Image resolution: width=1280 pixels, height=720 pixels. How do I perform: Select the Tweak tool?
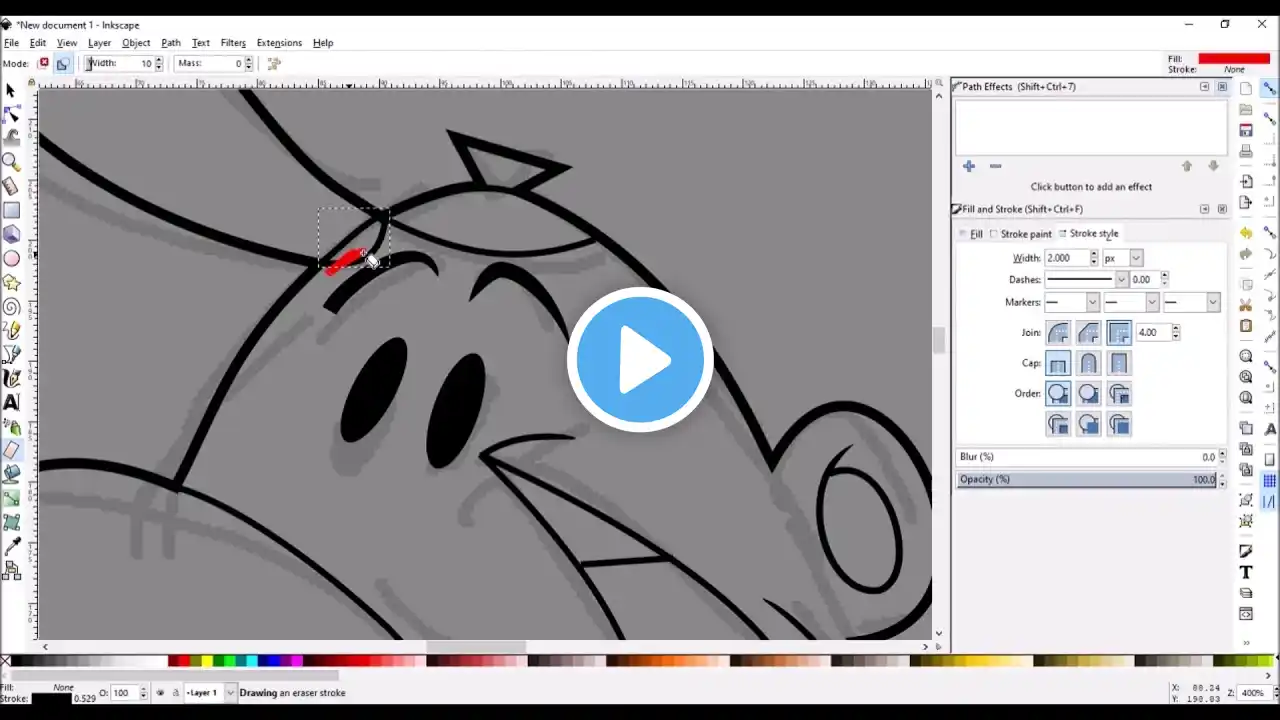[11, 138]
